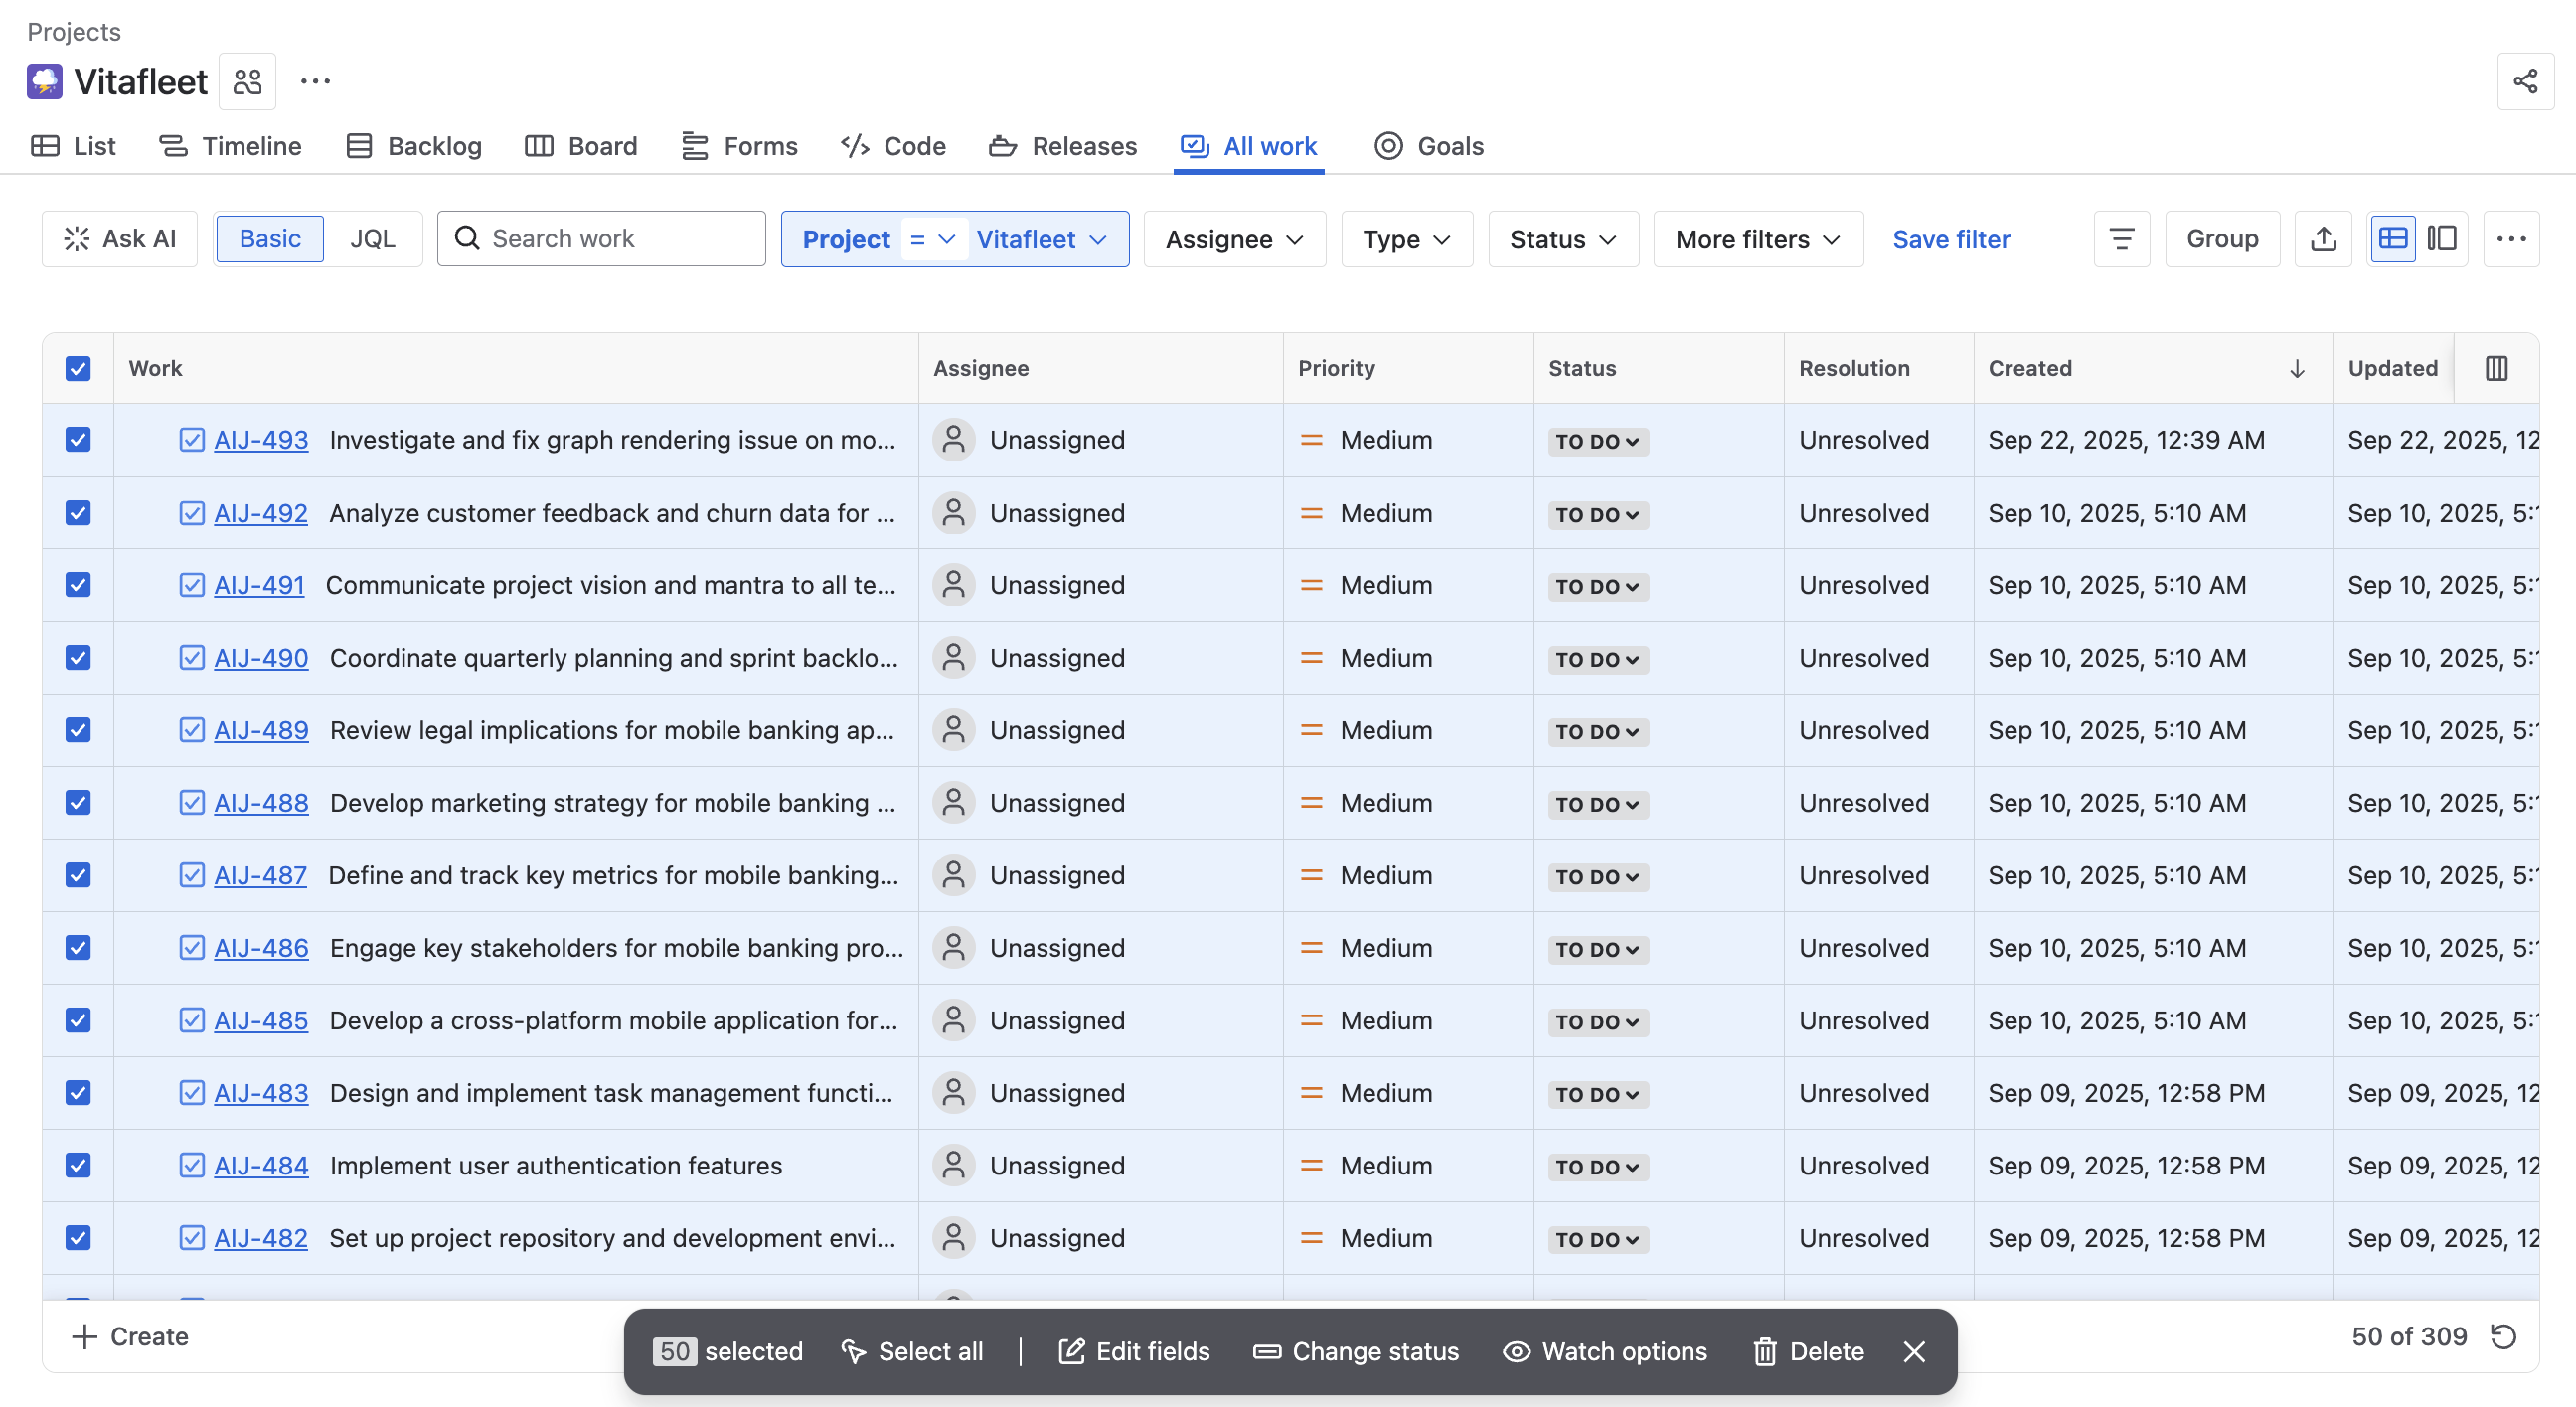The height and width of the screenshot is (1407, 2576).
Task: Expand More filters dropdown
Action: (x=1758, y=239)
